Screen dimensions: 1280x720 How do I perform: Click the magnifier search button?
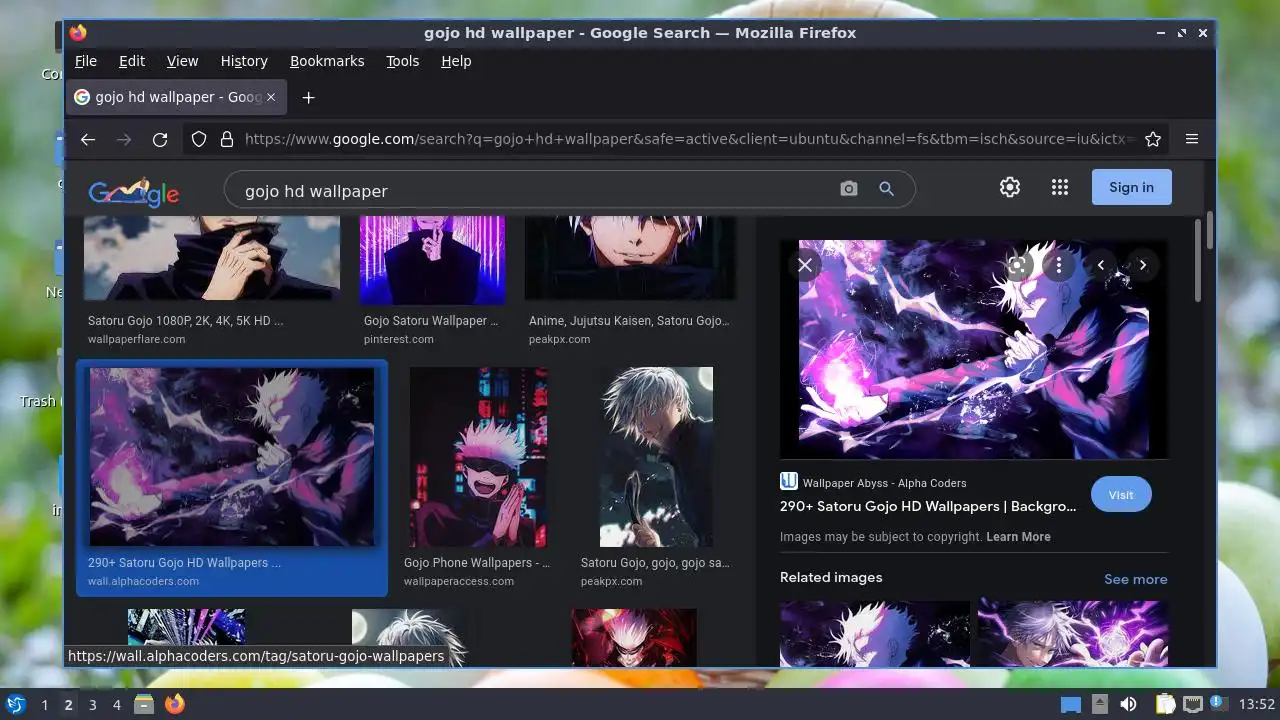[x=886, y=188]
